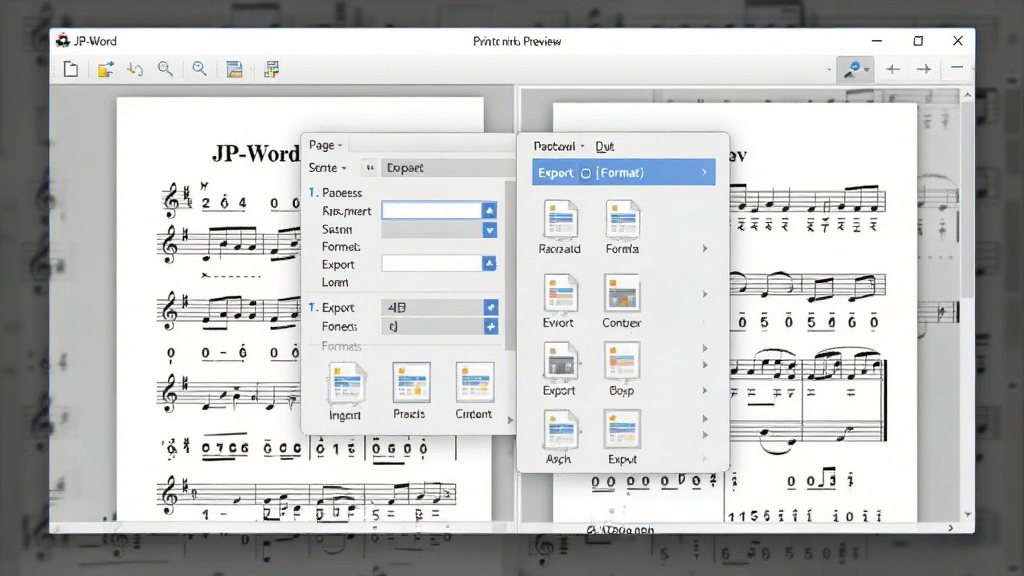This screenshot has height=576, width=1024.
Task: Click the blue button on the empty 'Export' field
Action: pos(489,263)
